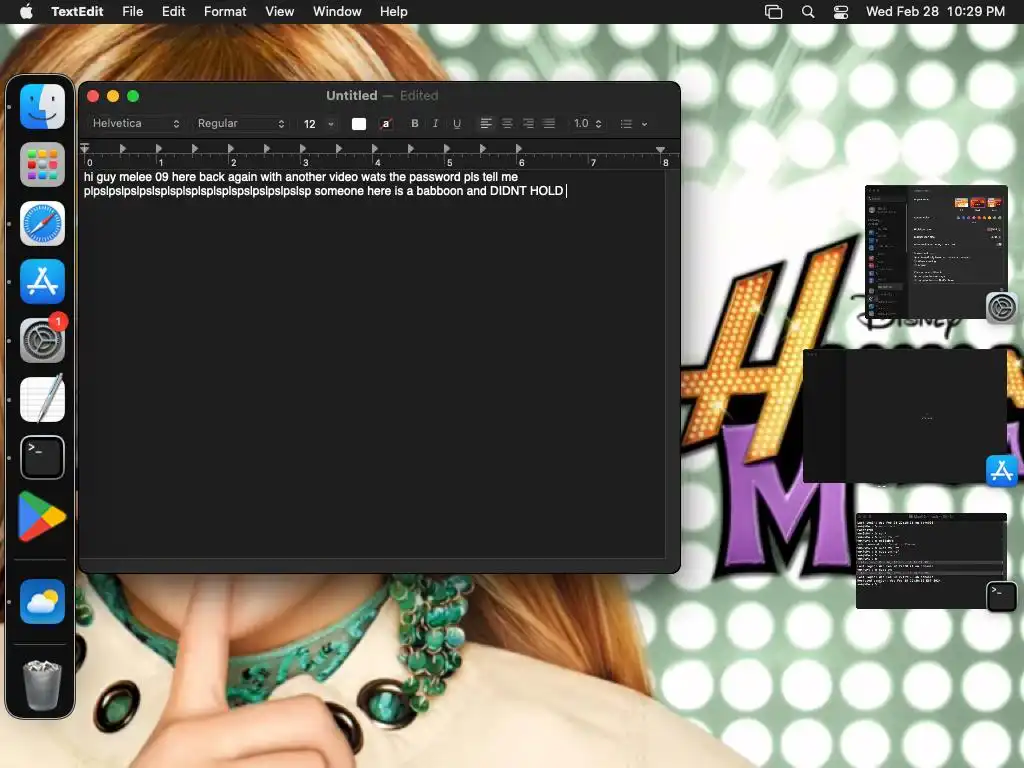Image resolution: width=1024 pixels, height=768 pixels.
Task: Center align the text
Action: (507, 123)
